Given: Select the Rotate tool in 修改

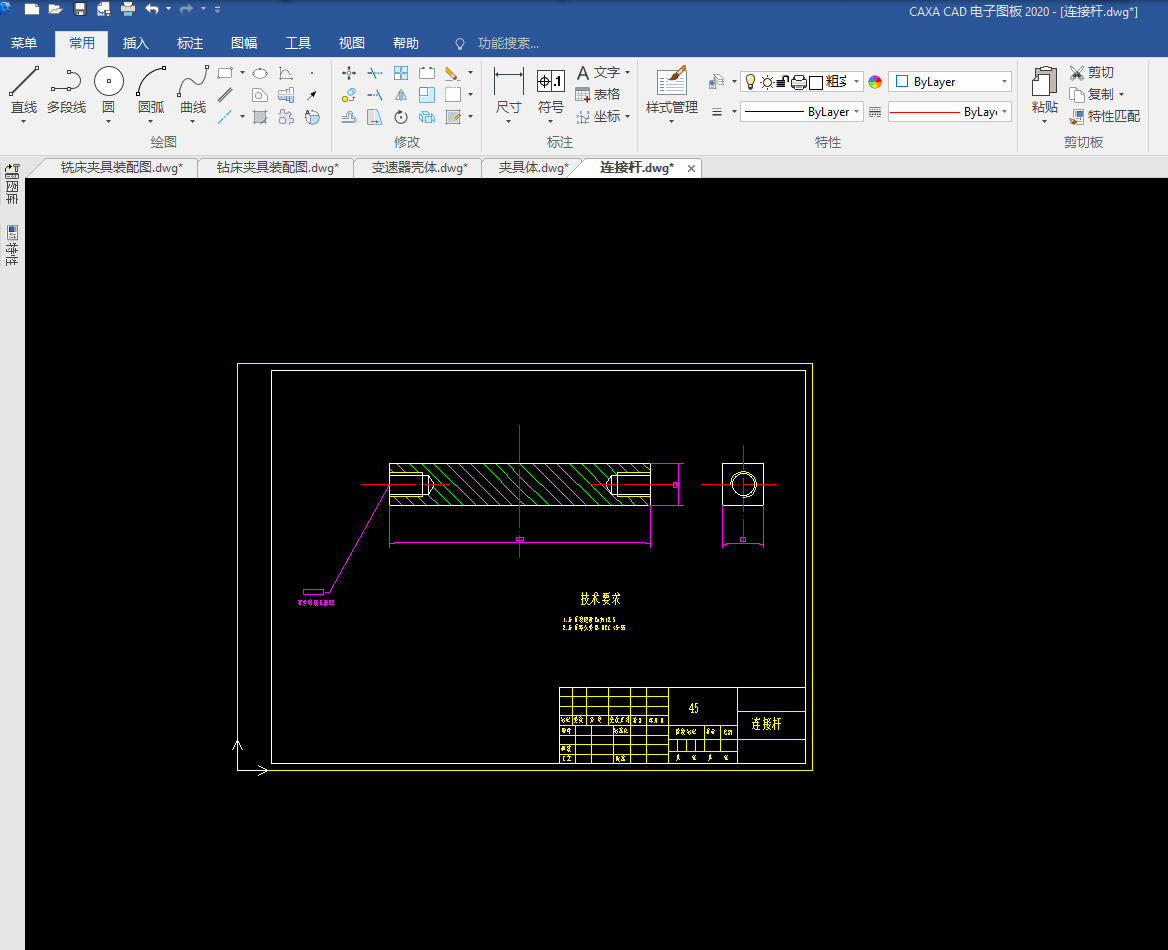Looking at the screenshot, I should click(x=401, y=117).
